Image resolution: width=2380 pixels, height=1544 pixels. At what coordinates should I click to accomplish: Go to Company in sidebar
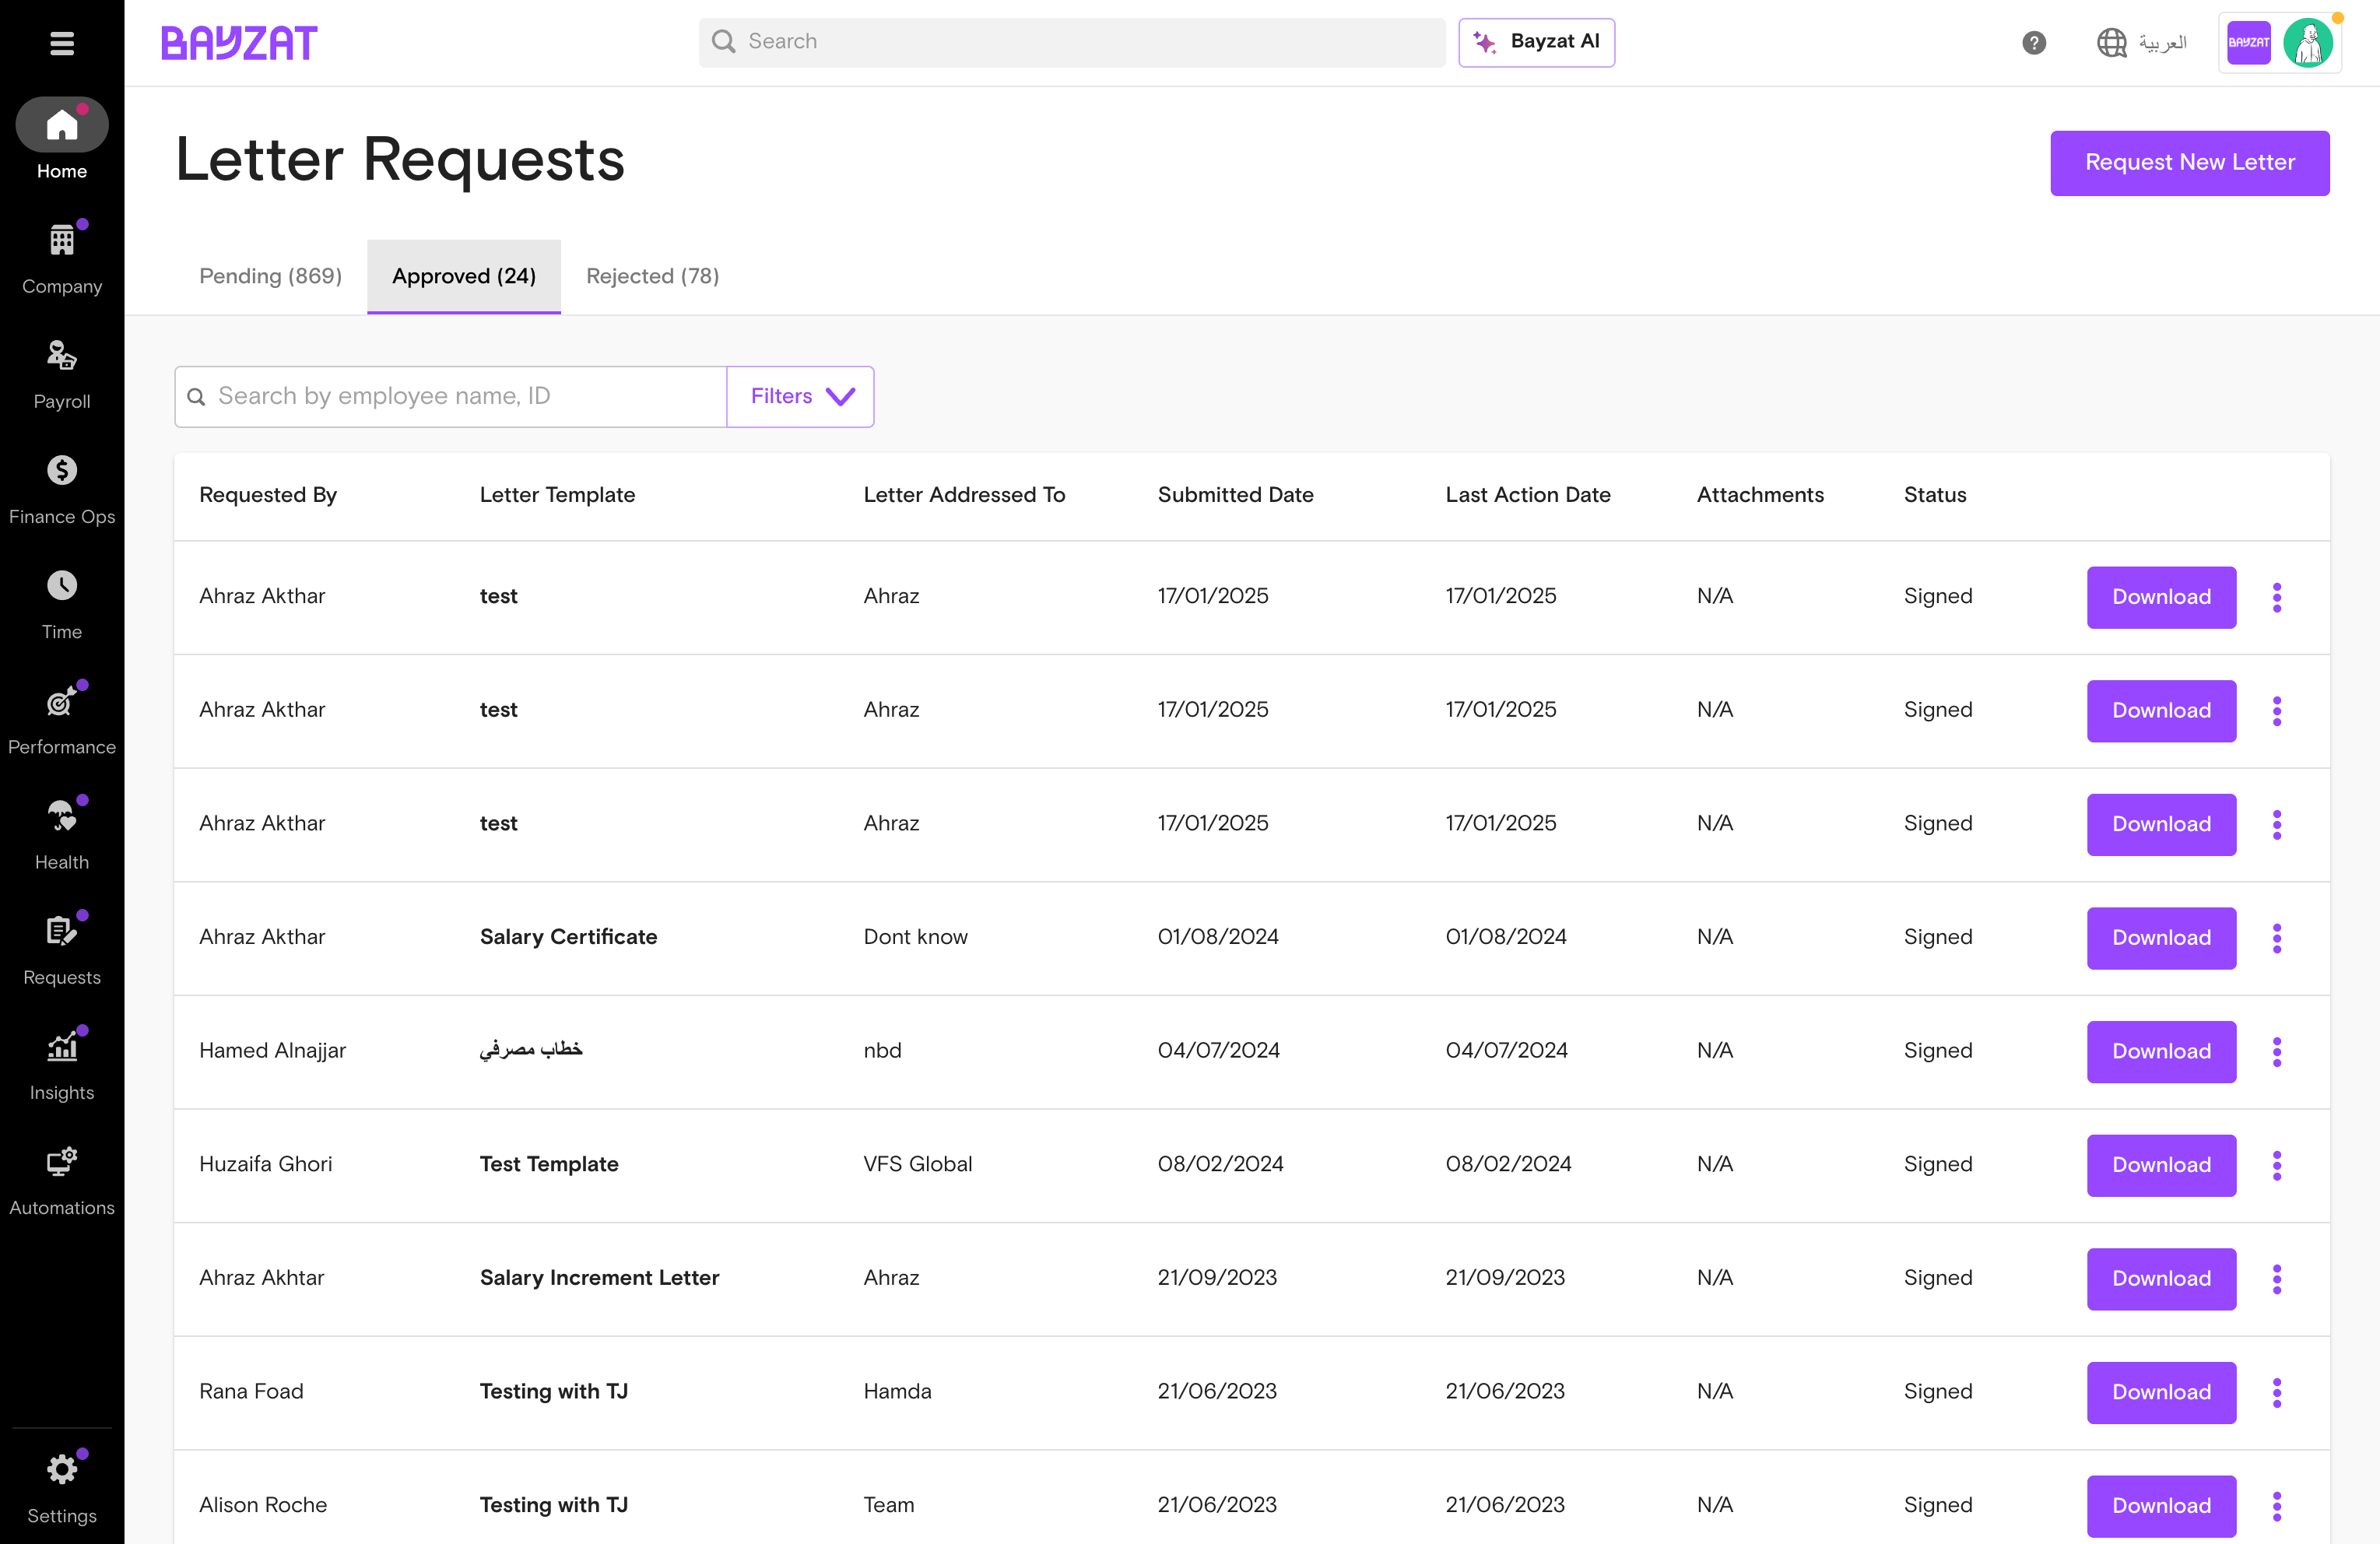62,259
